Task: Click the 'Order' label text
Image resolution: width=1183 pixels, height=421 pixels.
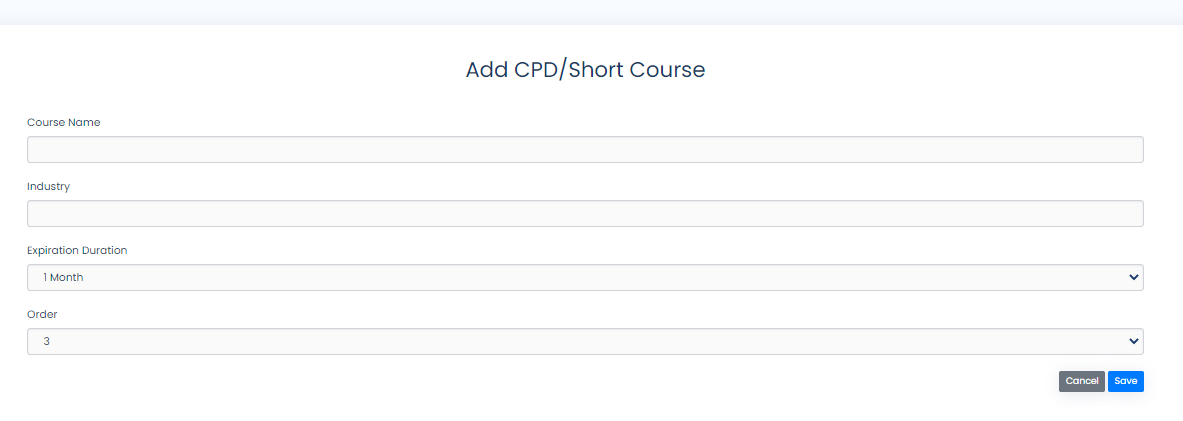Action: click(x=42, y=315)
